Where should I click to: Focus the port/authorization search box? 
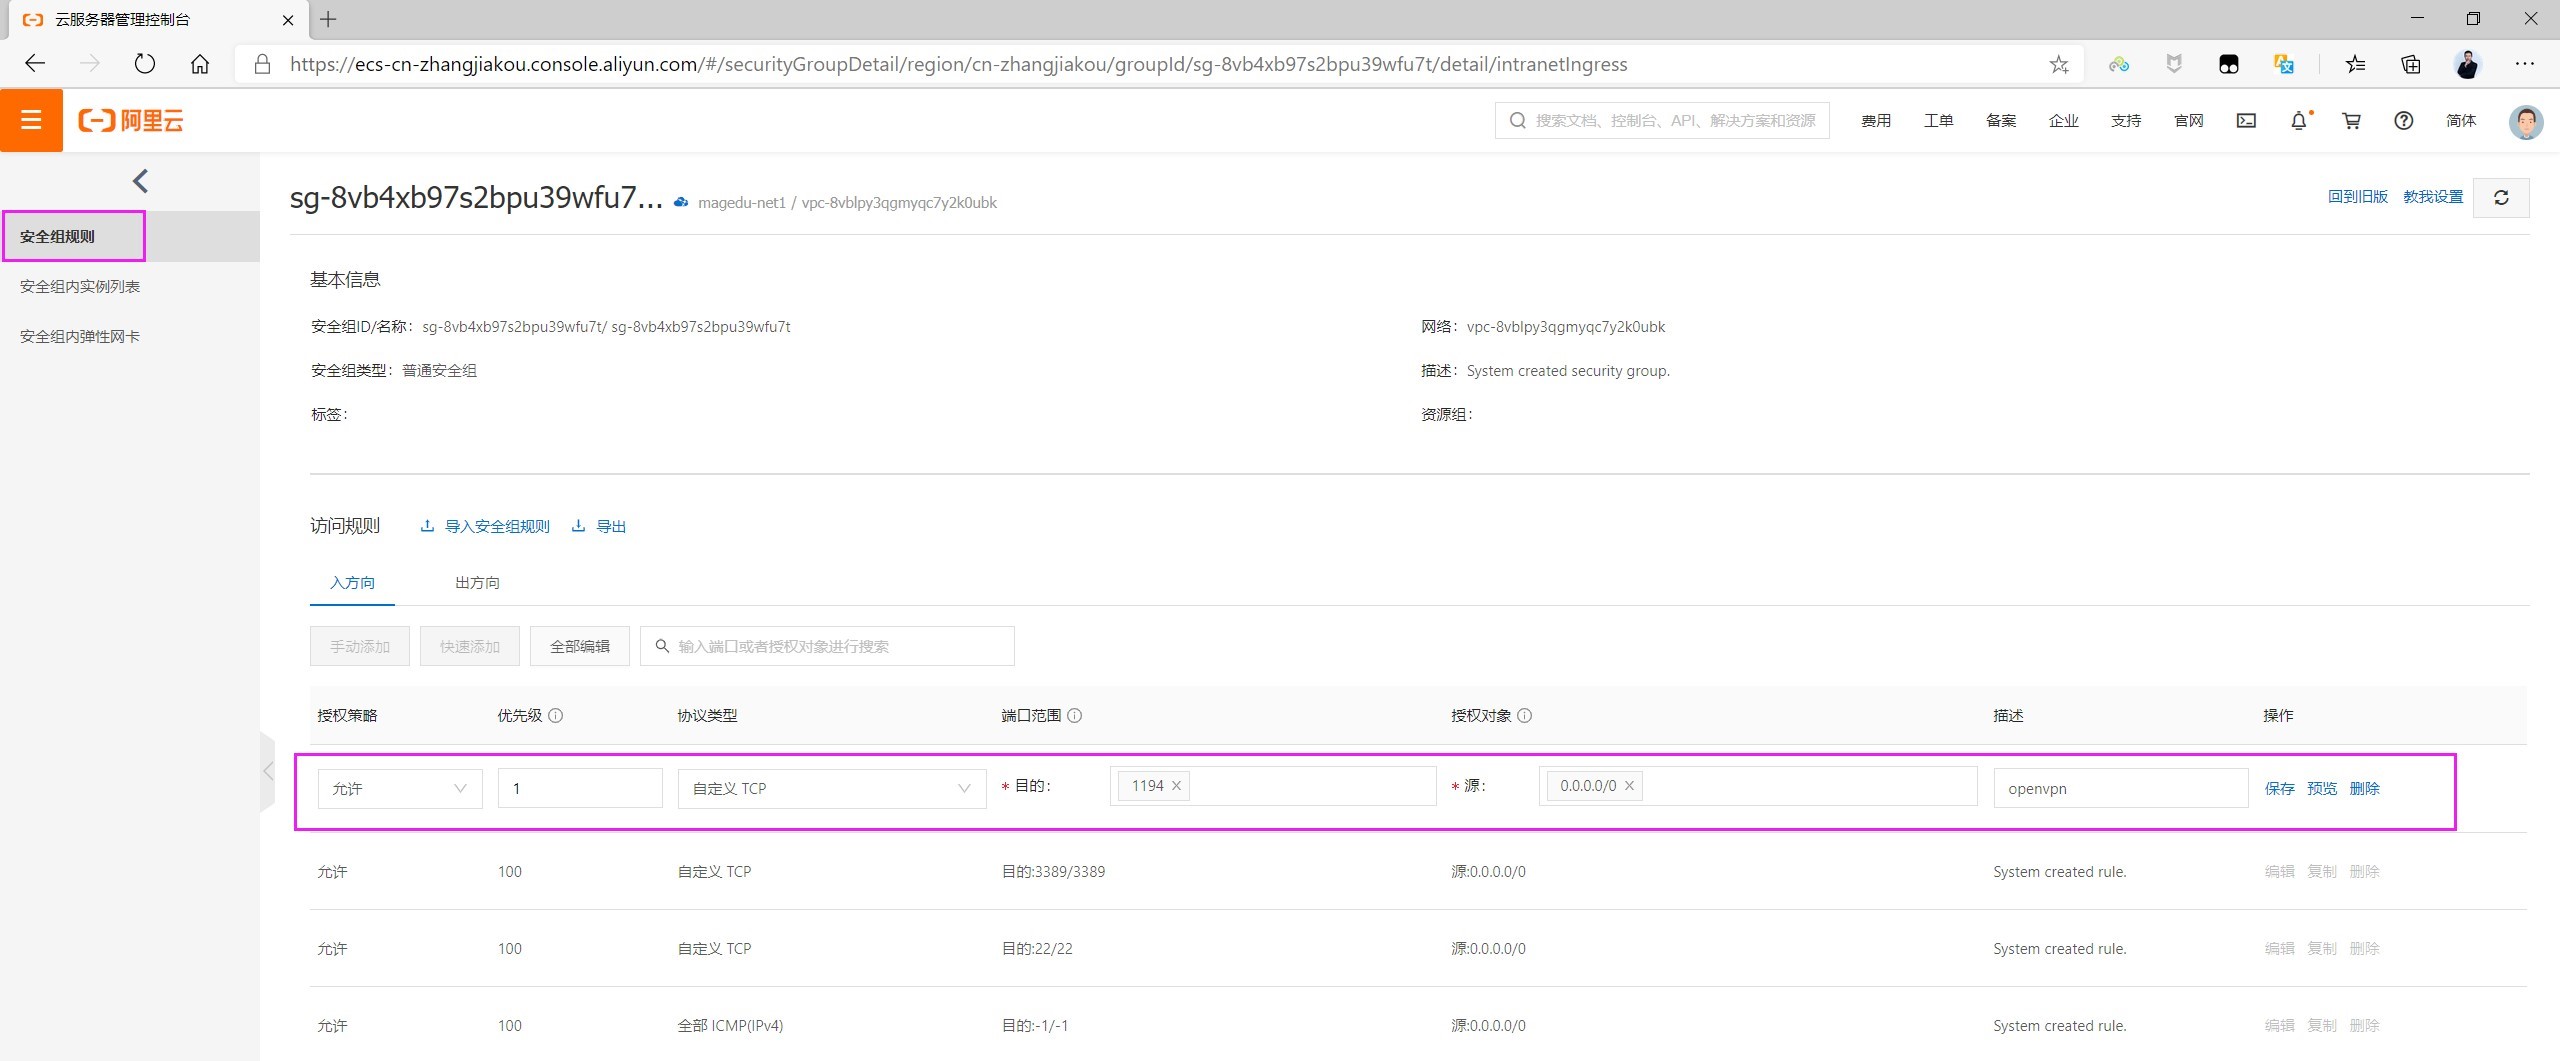[827, 646]
